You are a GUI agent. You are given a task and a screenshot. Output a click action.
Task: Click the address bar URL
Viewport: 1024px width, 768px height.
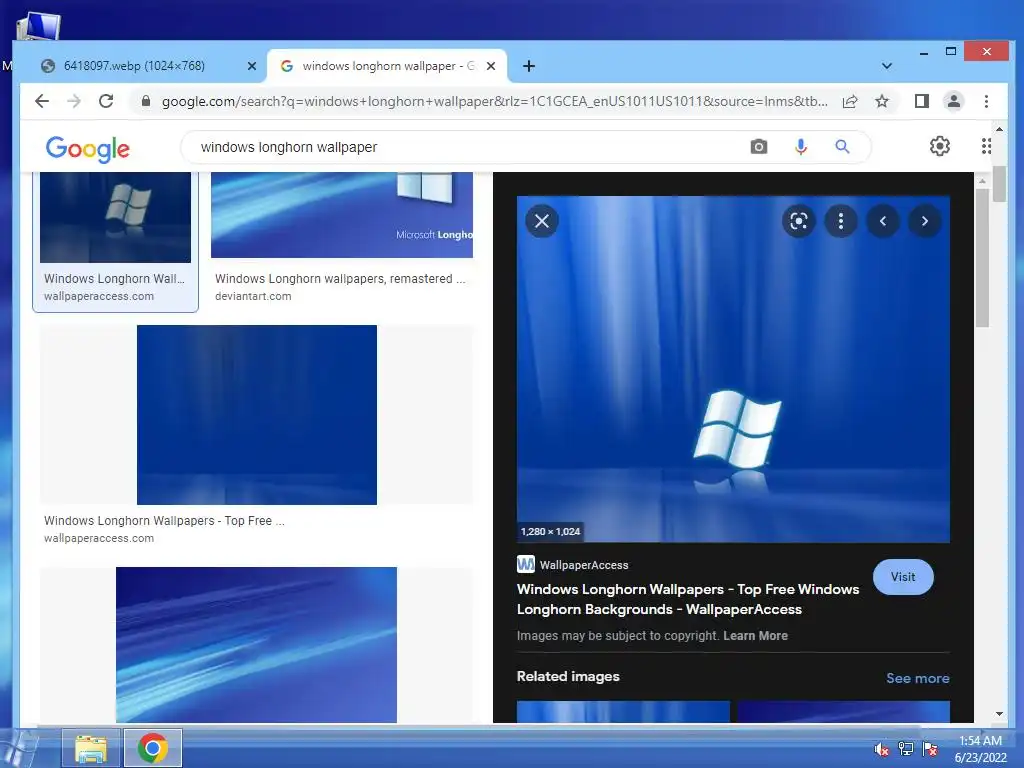(x=494, y=101)
